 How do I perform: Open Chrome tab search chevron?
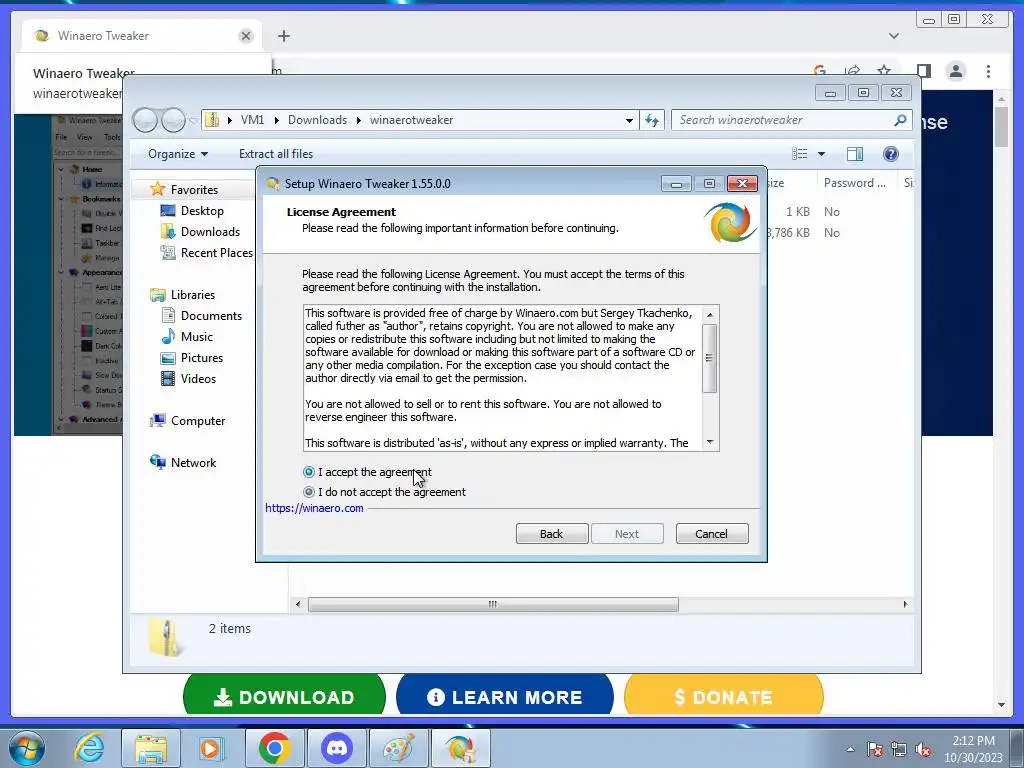click(x=894, y=36)
